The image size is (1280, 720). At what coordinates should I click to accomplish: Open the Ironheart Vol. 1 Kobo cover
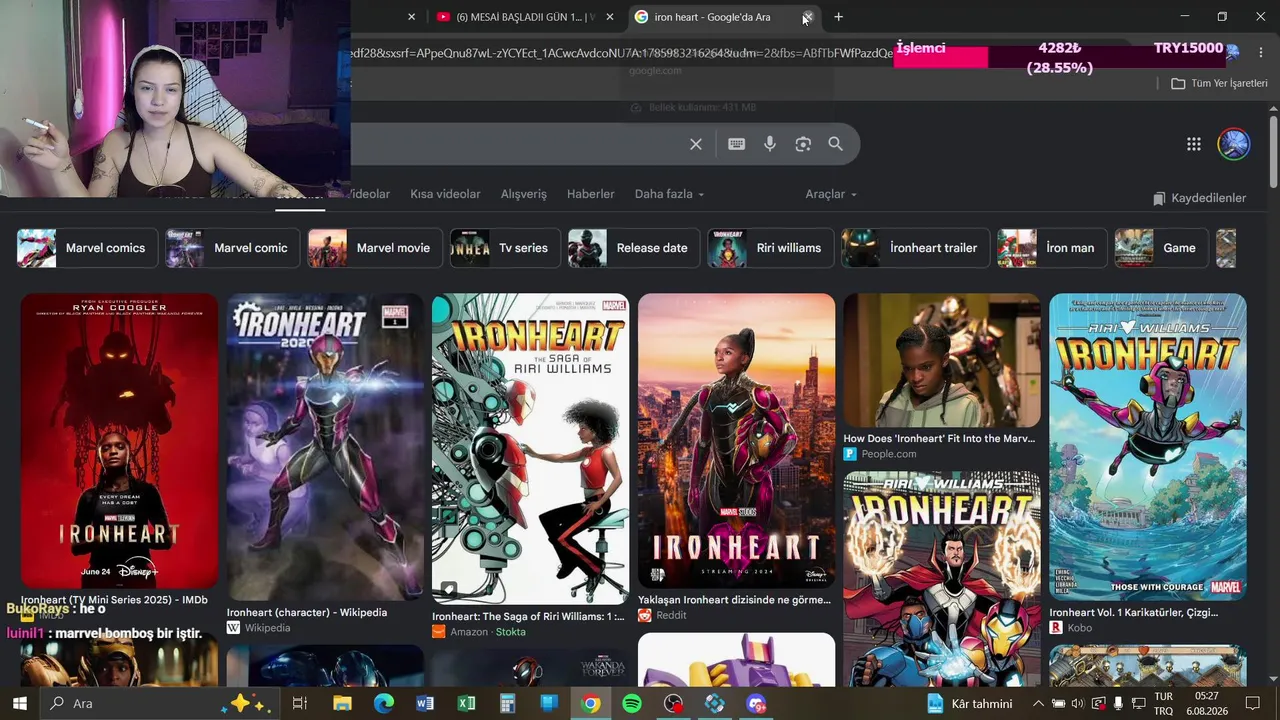(x=1148, y=447)
